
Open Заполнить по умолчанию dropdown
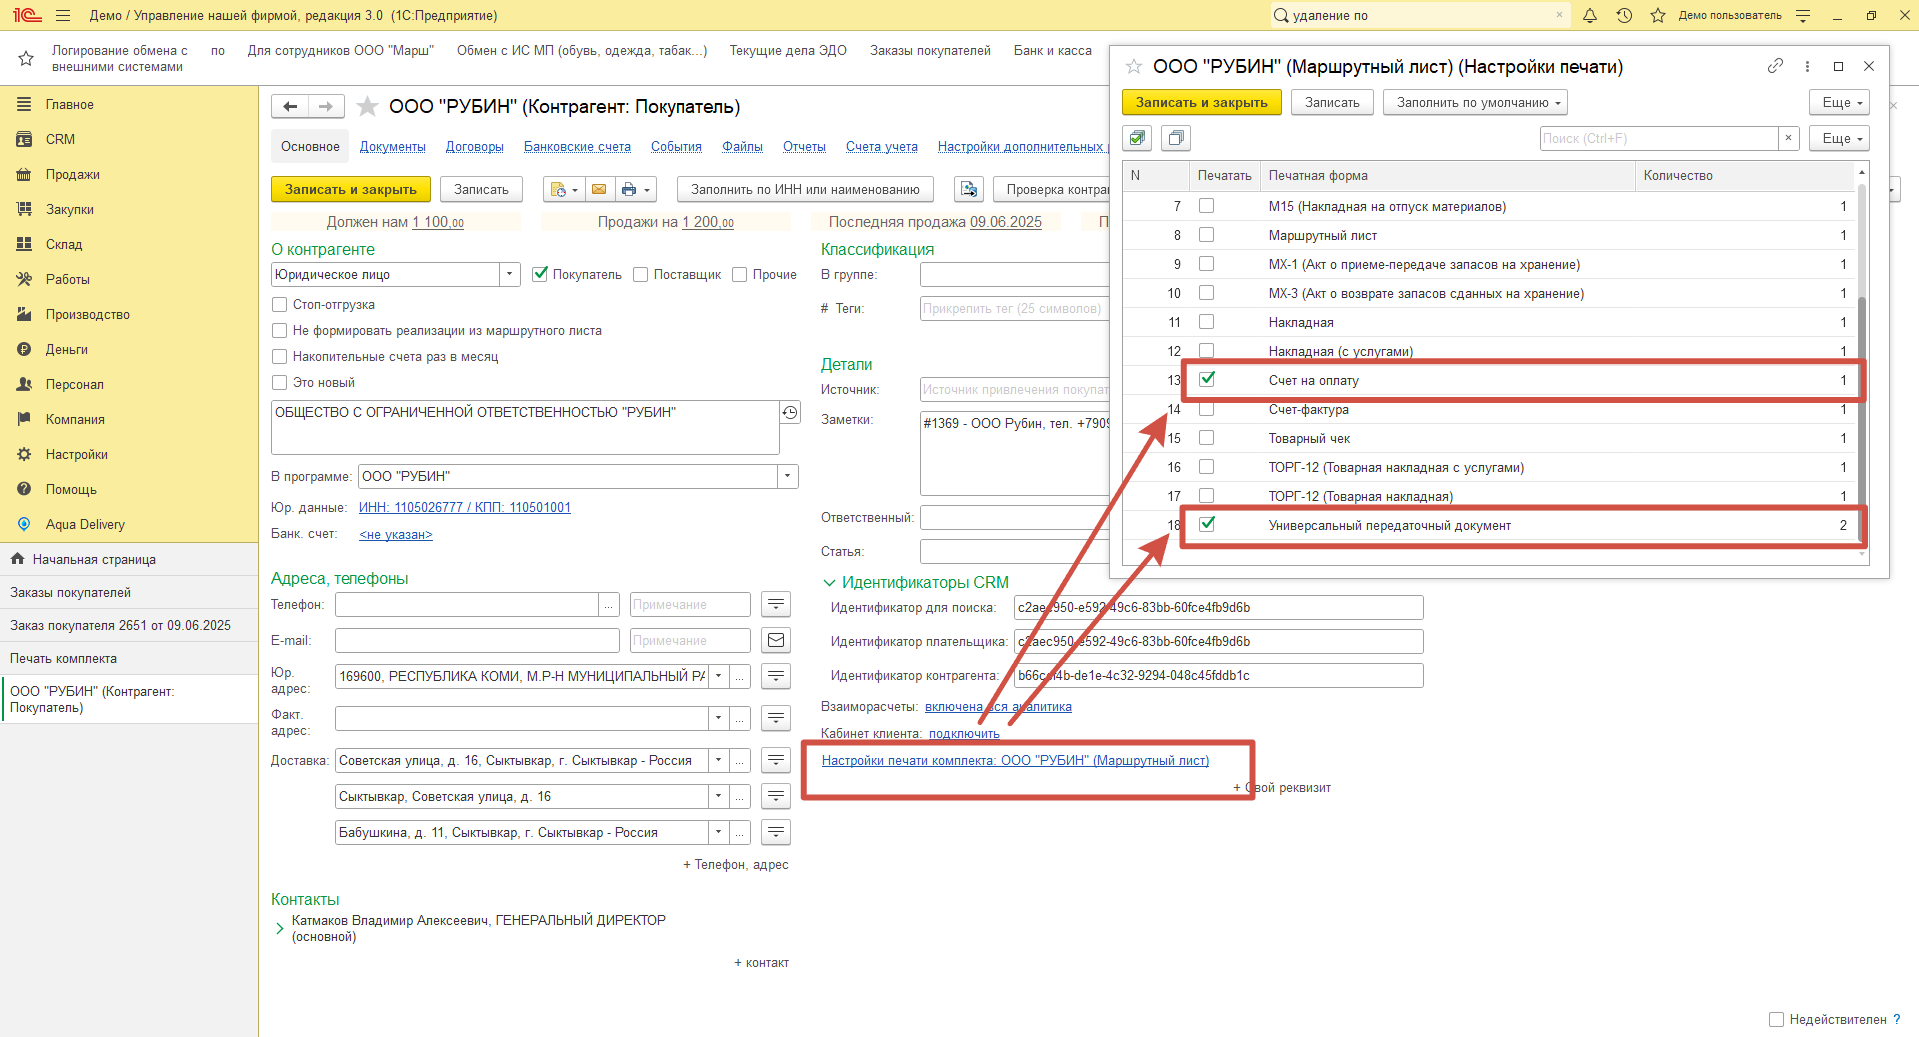[x=1475, y=102]
